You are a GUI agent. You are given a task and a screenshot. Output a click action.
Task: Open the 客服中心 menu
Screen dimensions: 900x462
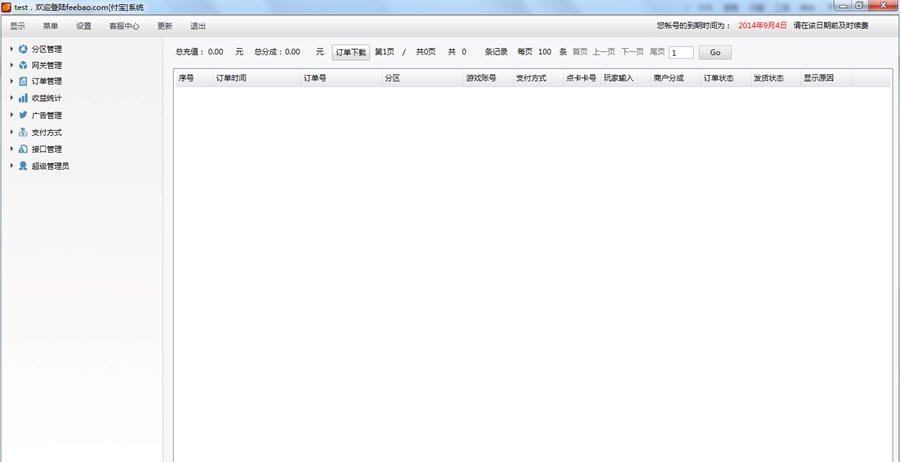125,26
